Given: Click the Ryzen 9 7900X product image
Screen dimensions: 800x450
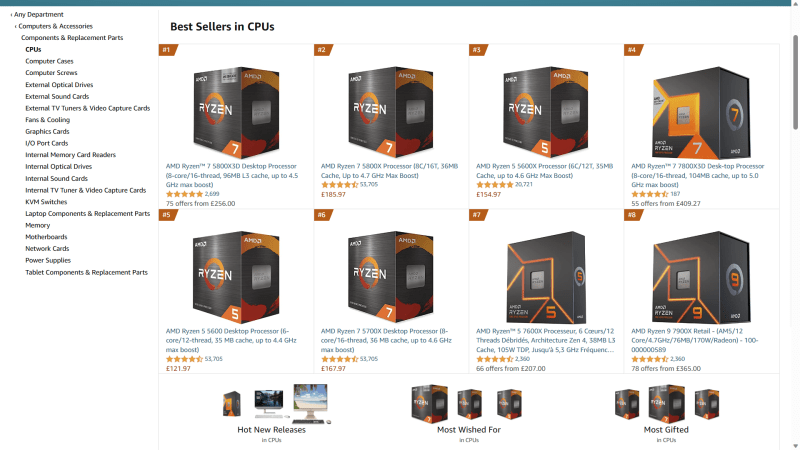Looking at the screenshot, I should click(702, 277).
